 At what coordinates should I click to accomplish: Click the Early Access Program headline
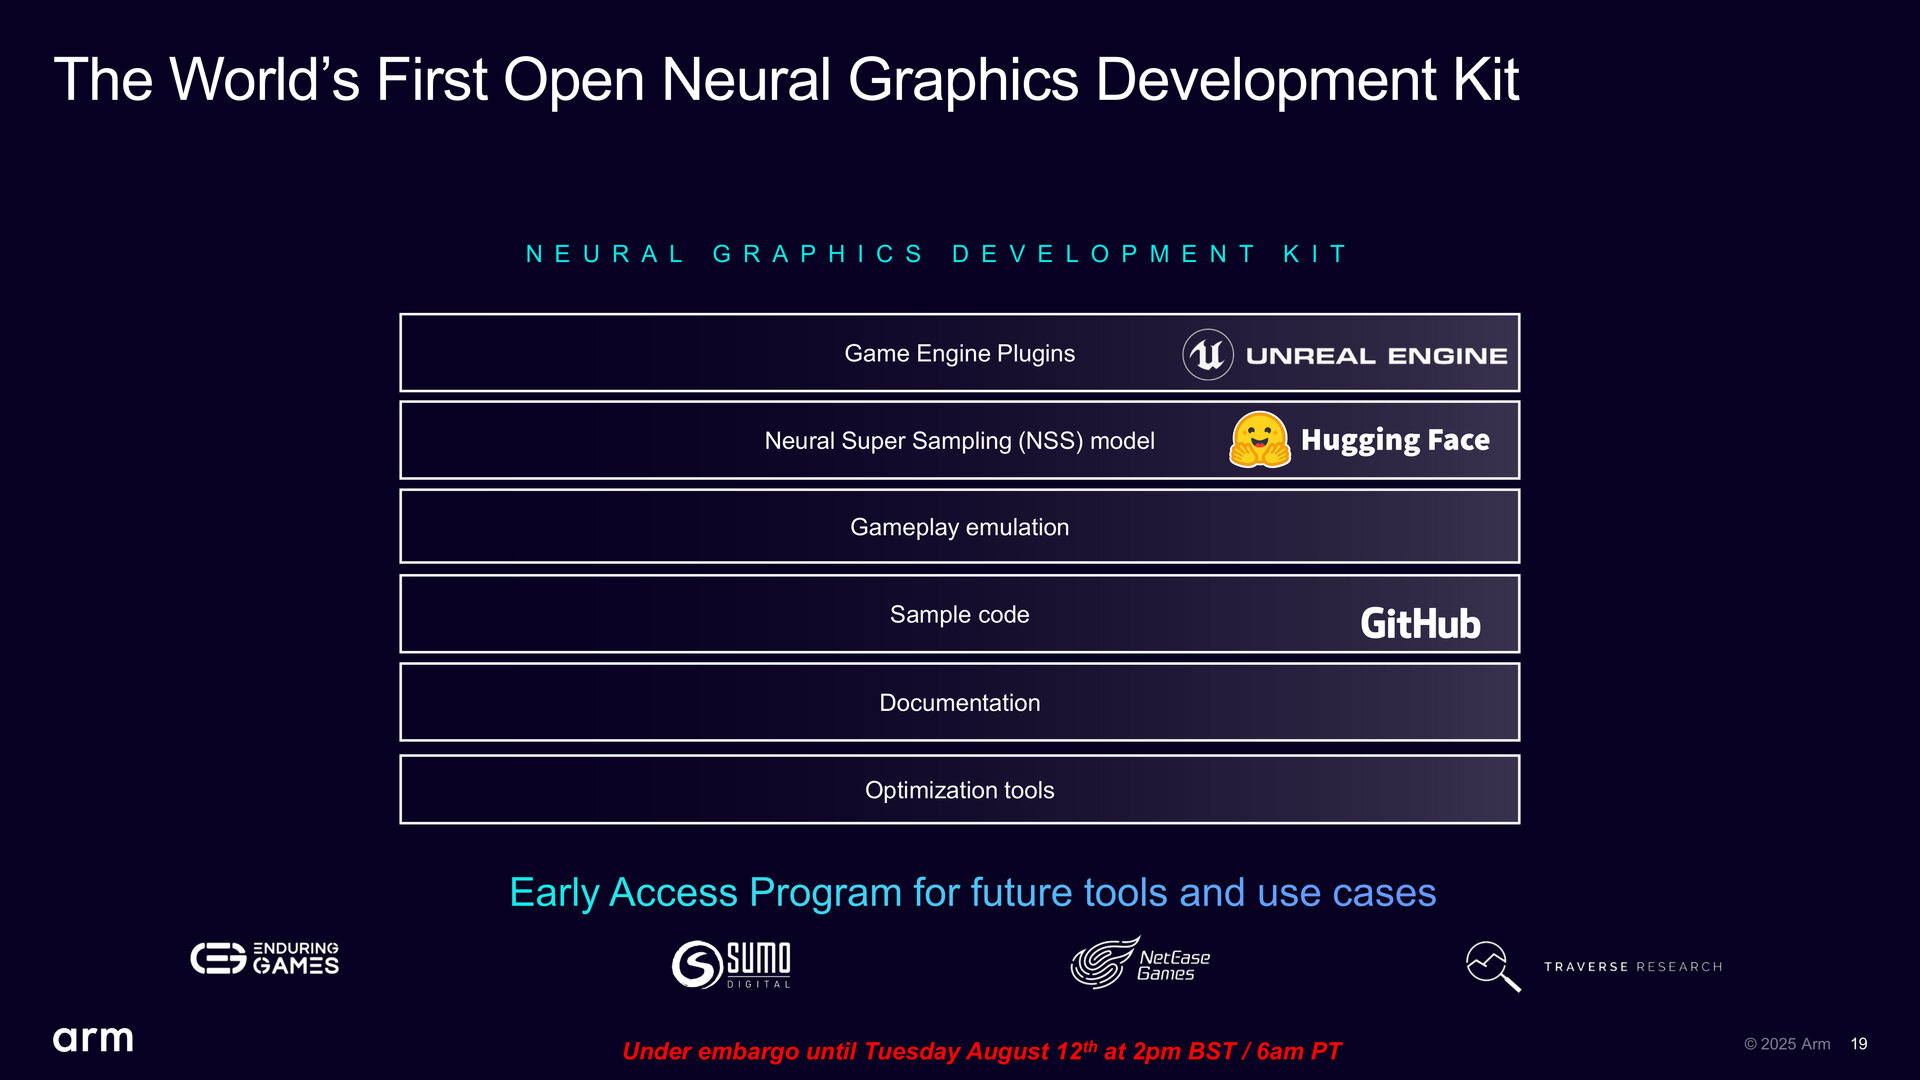point(972,892)
